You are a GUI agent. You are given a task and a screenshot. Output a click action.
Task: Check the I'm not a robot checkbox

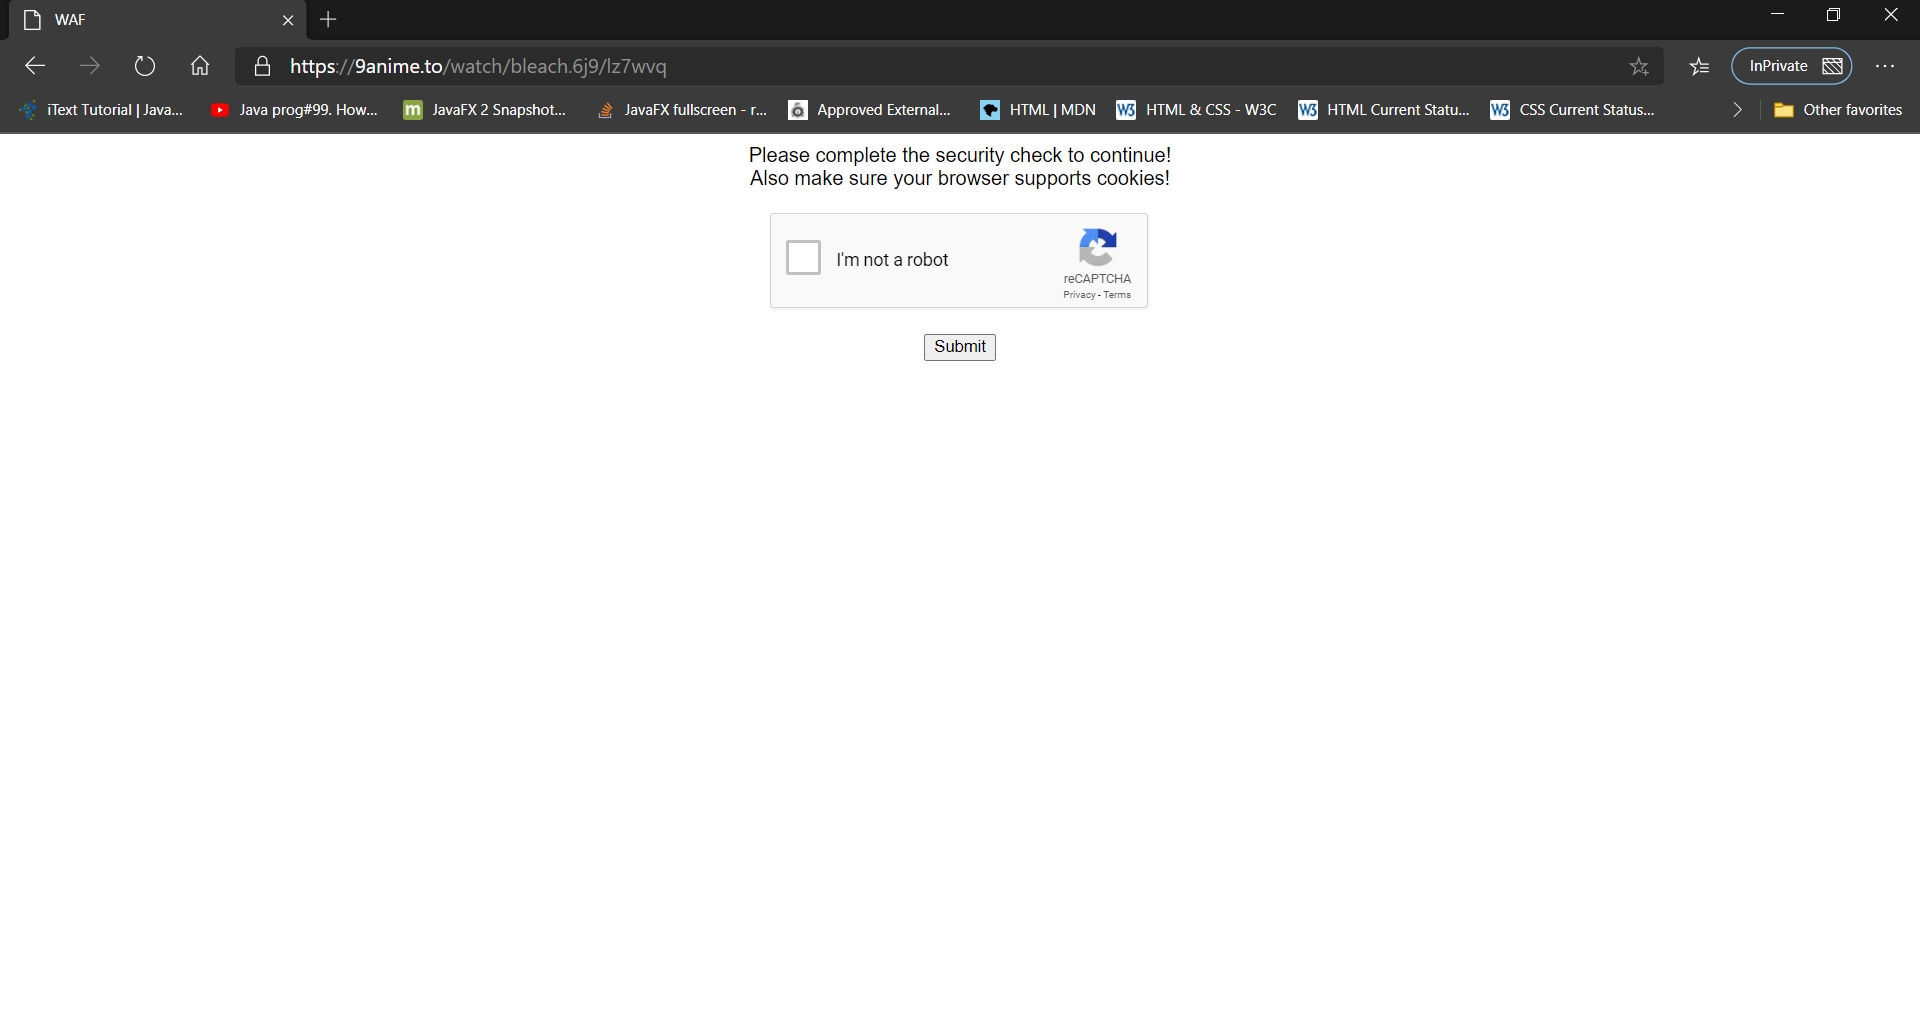point(803,258)
